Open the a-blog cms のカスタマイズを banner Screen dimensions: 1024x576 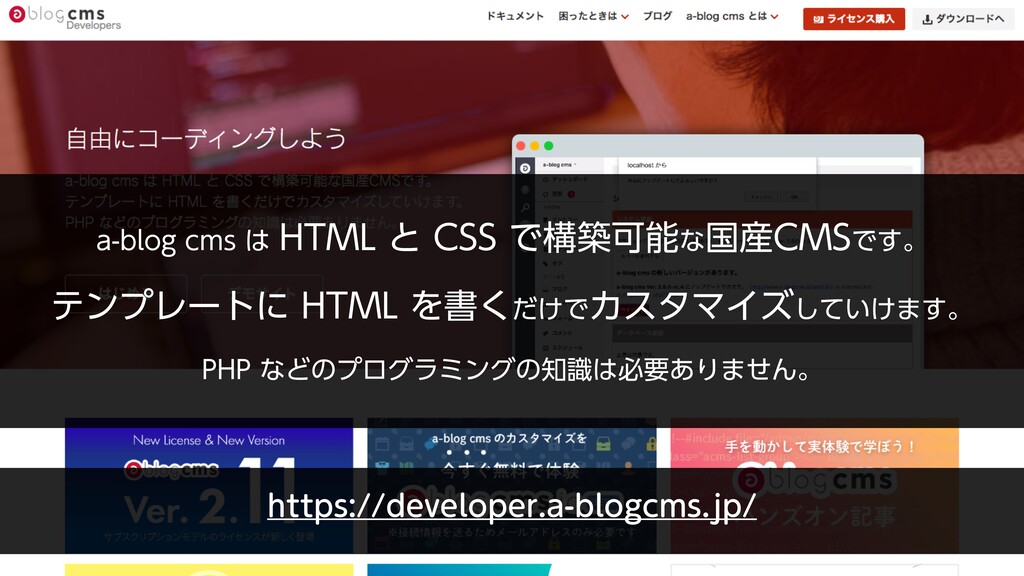click(x=511, y=485)
